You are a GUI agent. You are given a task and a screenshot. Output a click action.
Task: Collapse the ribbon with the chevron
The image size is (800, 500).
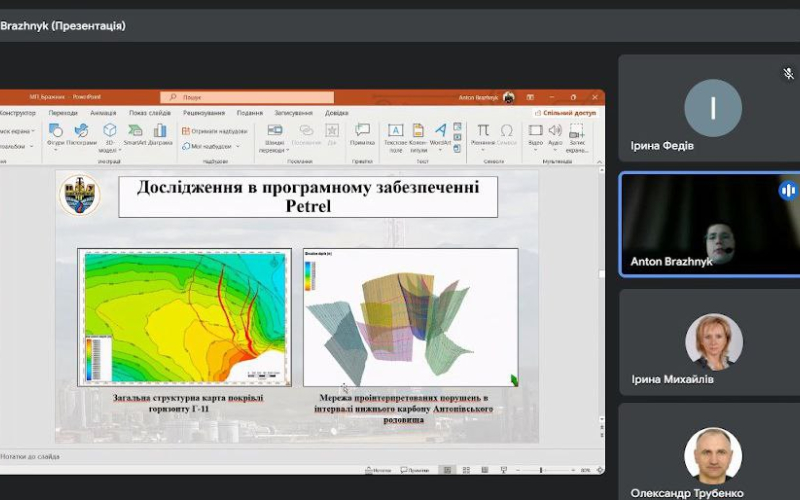tap(599, 162)
